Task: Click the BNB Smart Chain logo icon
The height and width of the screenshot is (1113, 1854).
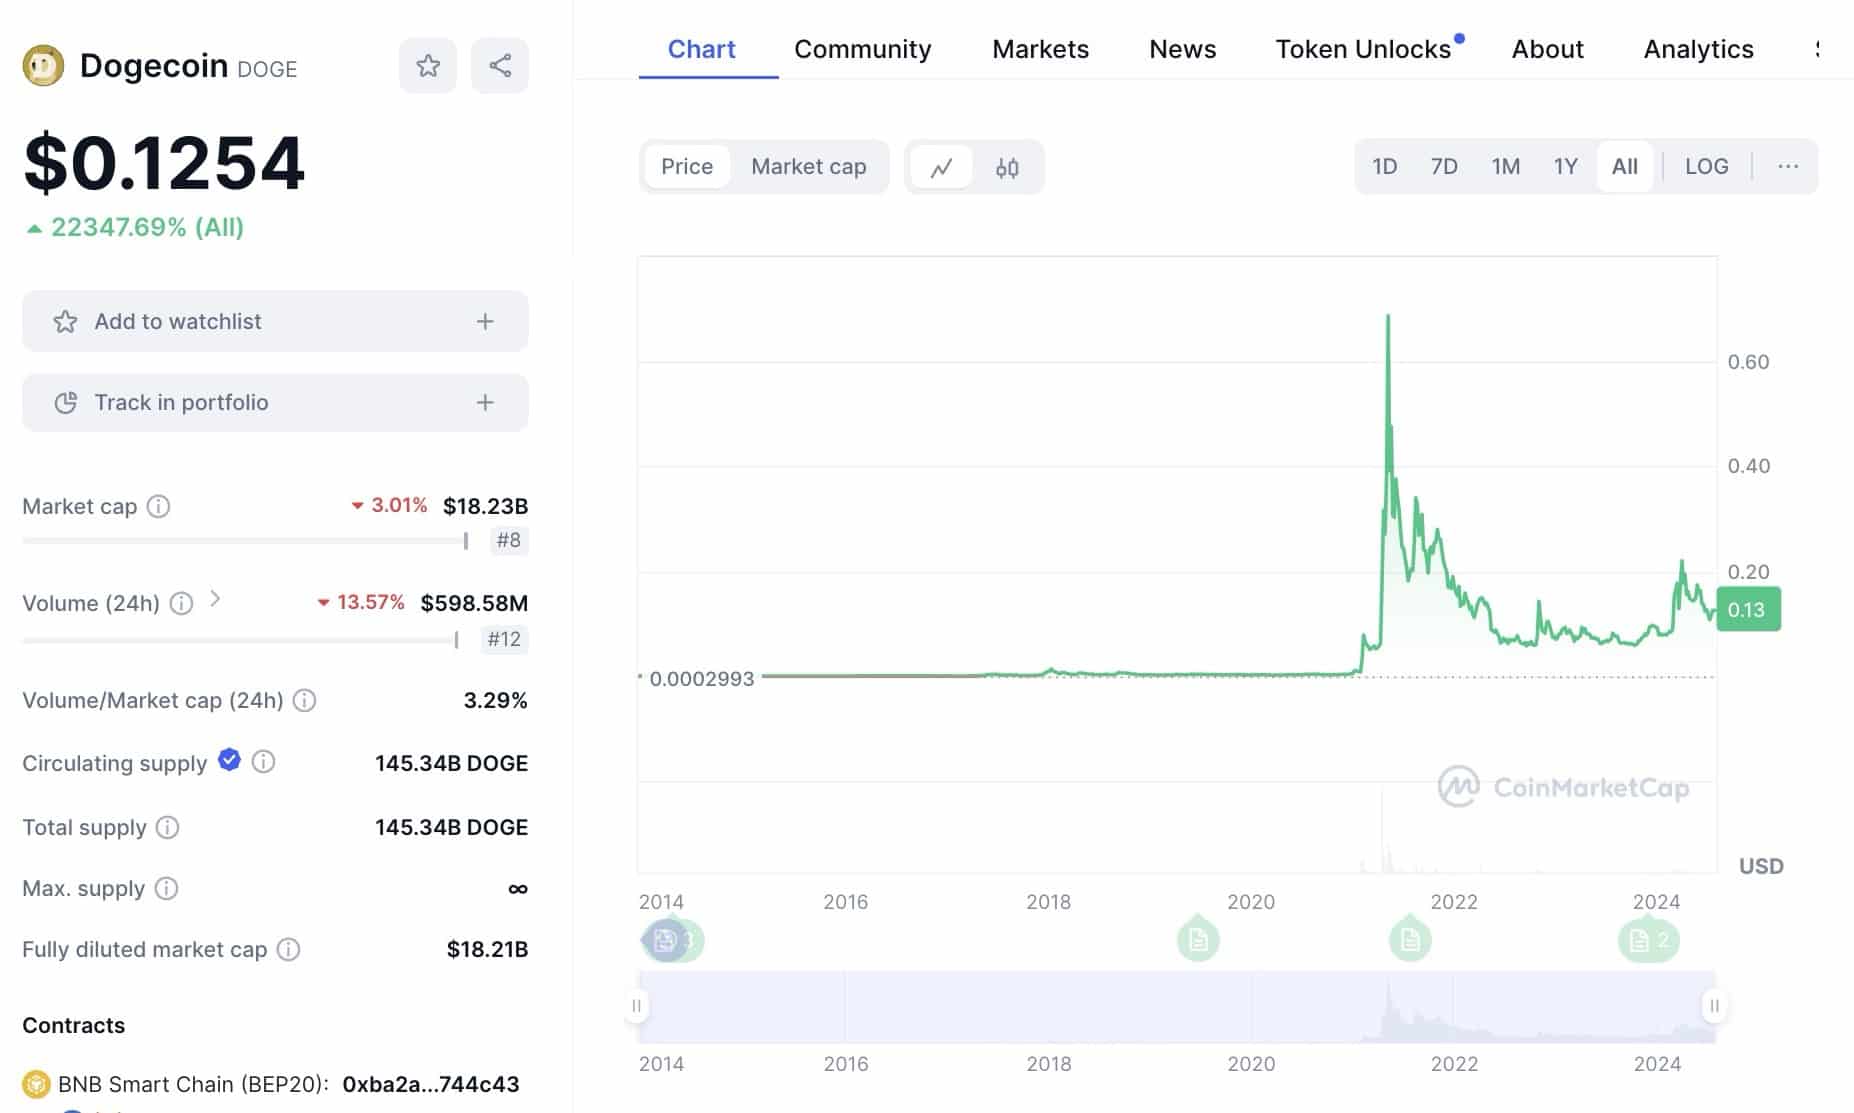Action: pos(36,1084)
